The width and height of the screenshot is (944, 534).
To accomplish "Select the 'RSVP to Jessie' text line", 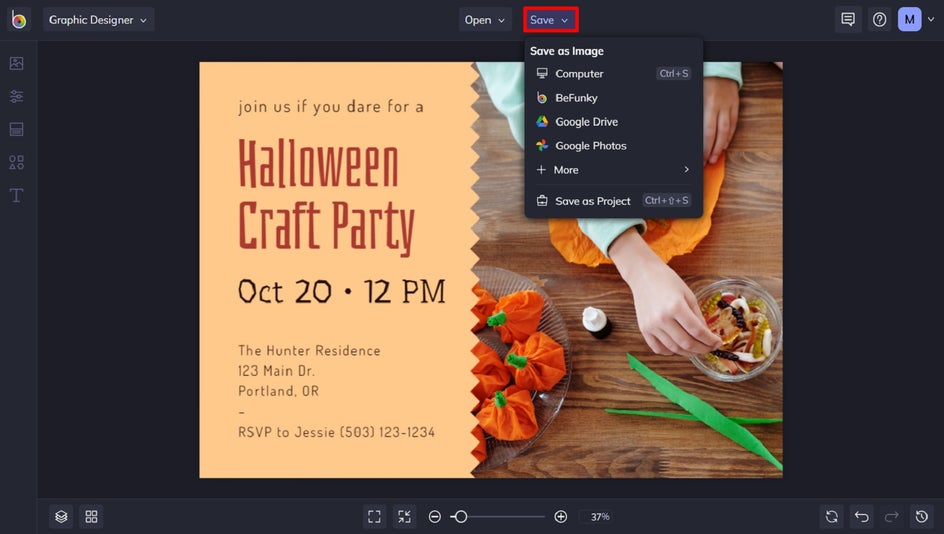I will point(336,432).
